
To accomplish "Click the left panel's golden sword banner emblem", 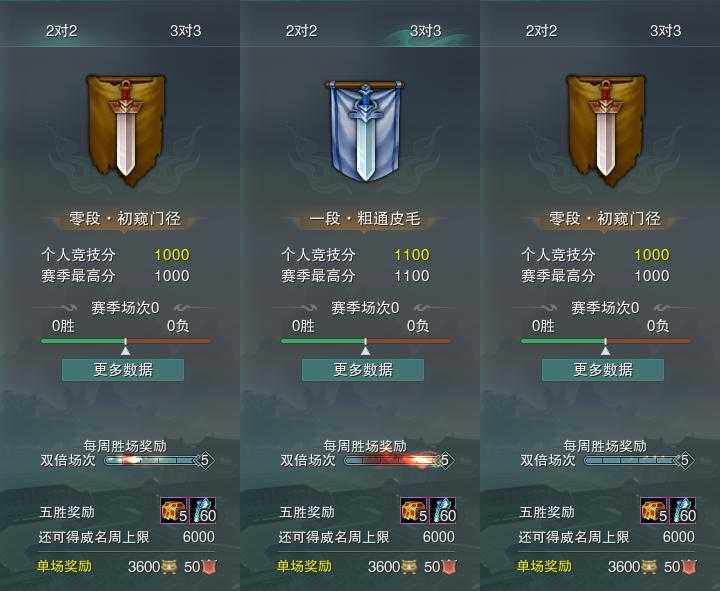I will (x=126, y=130).
